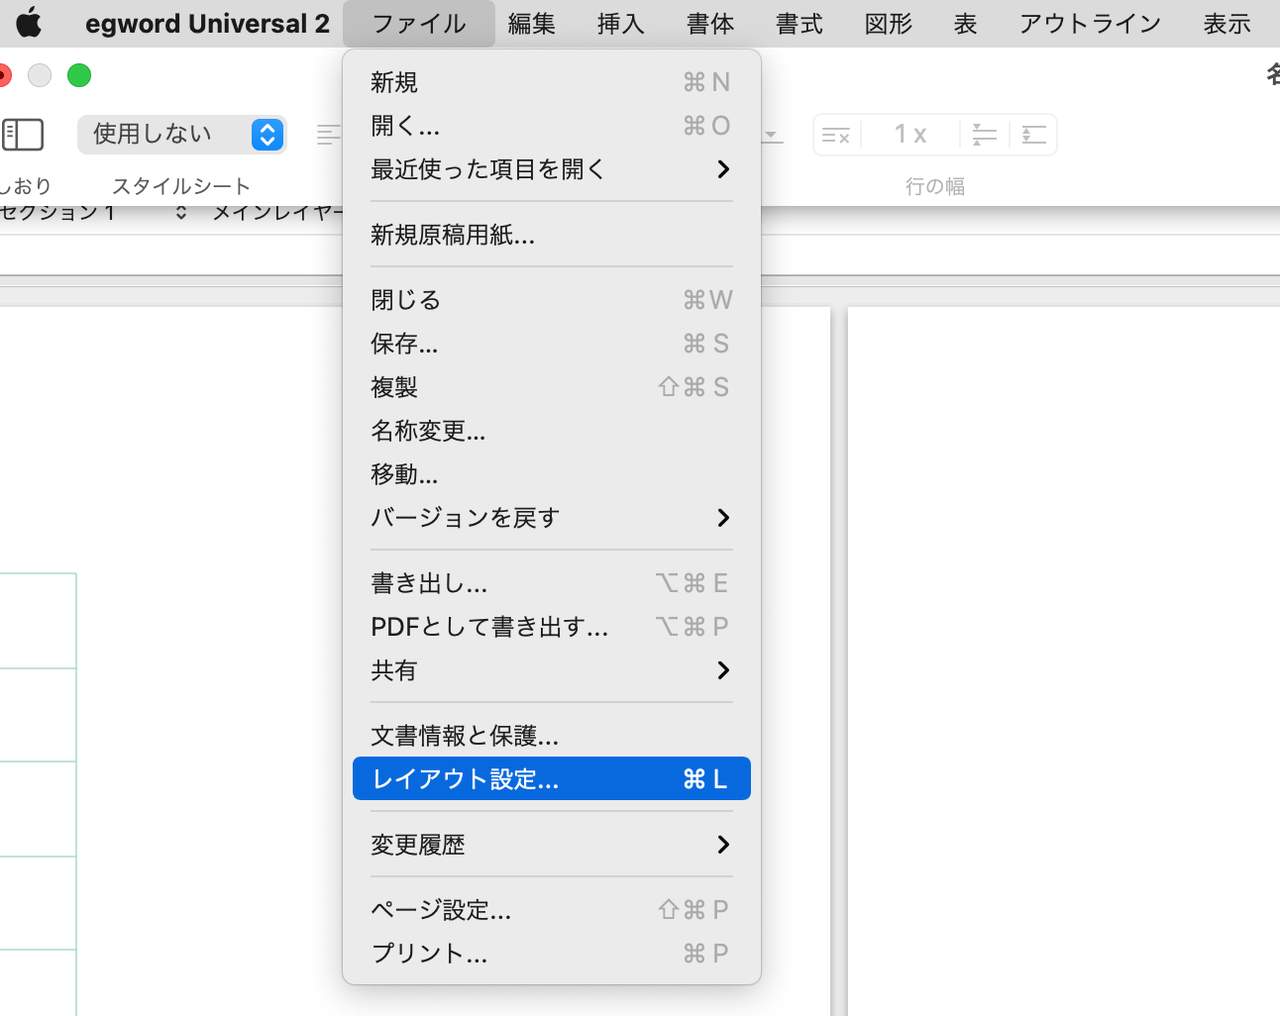Choose 保存… from the File menu
Image resolution: width=1280 pixels, height=1016 pixels.
pos(552,344)
